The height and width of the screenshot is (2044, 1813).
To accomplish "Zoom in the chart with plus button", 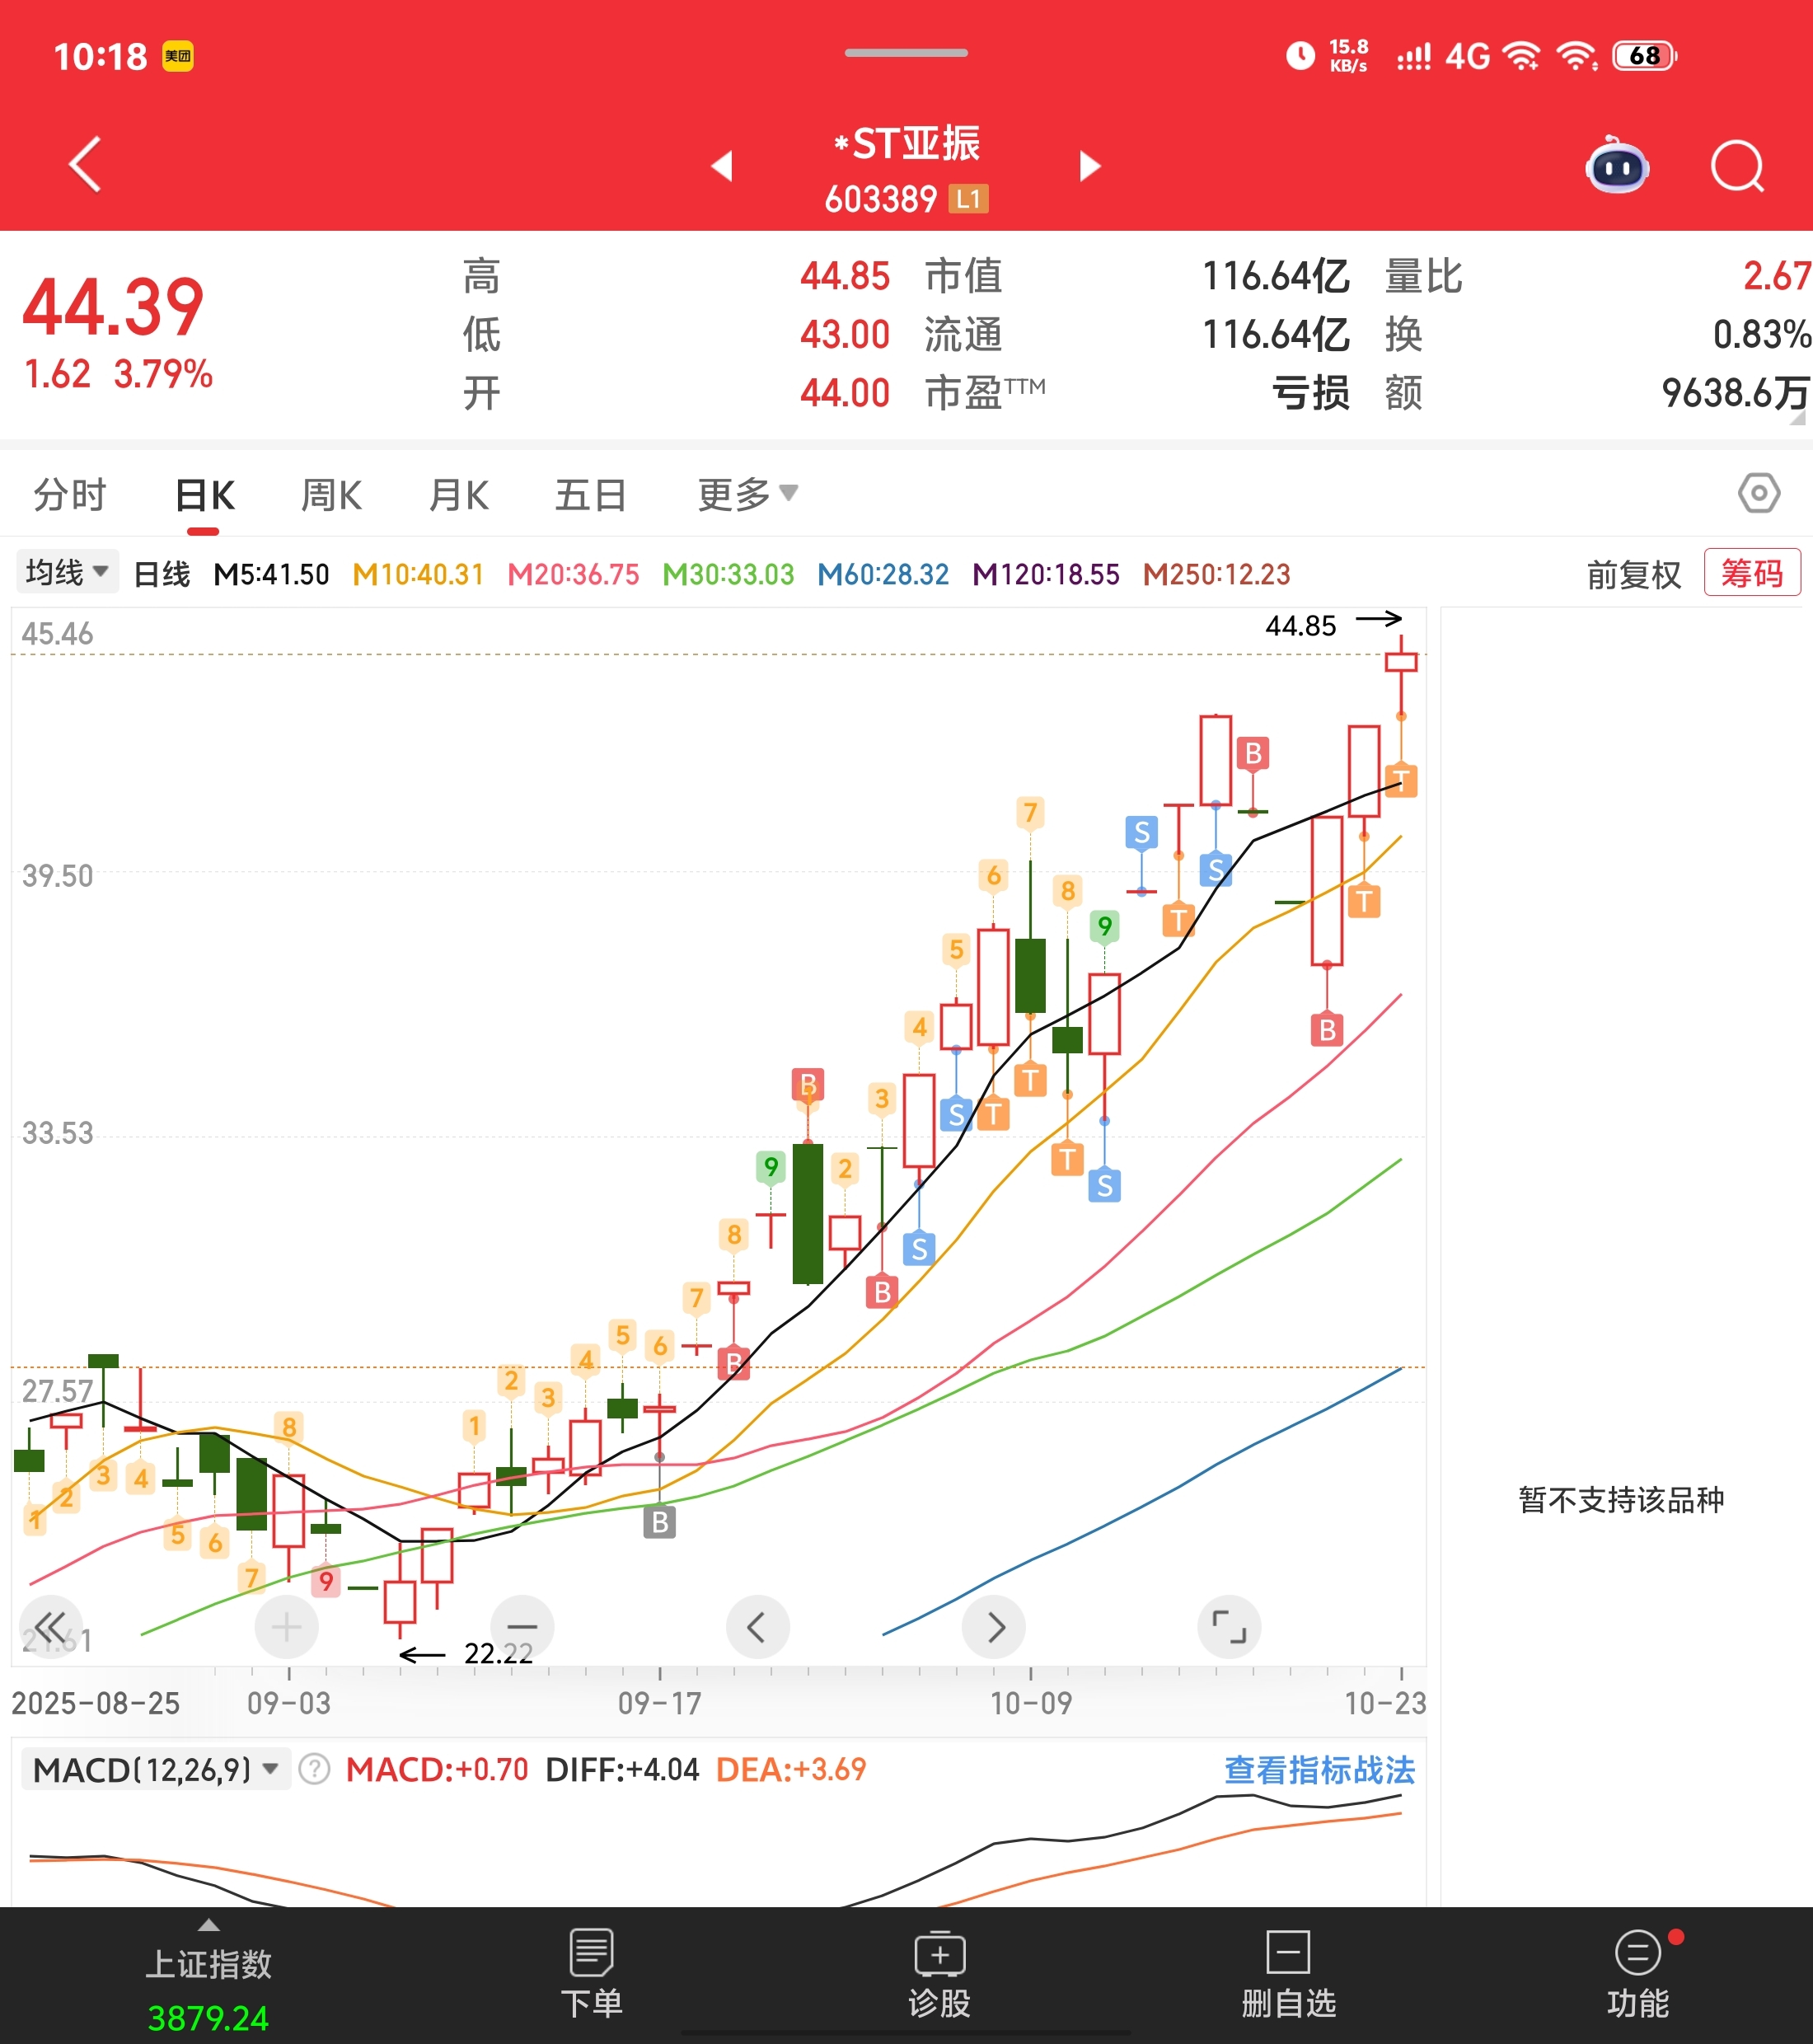I will tap(286, 1627).
